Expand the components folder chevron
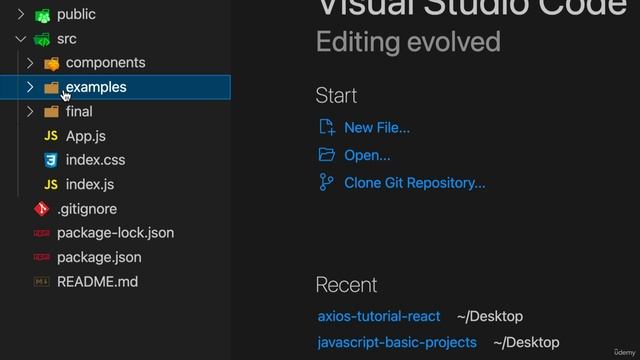 click(30, 63)
